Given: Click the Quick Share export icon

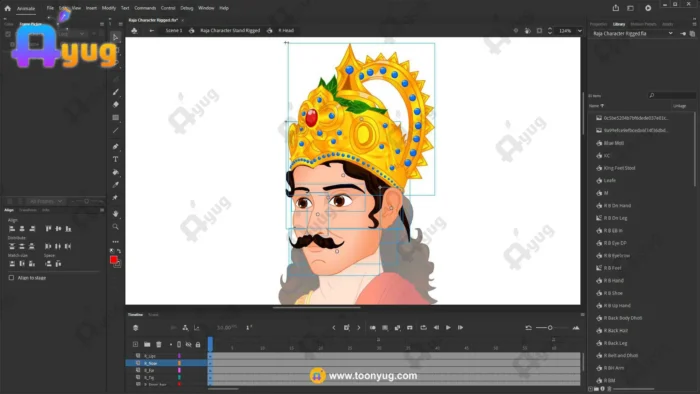Looking at the screenshot, I should [x=616, y=8].
